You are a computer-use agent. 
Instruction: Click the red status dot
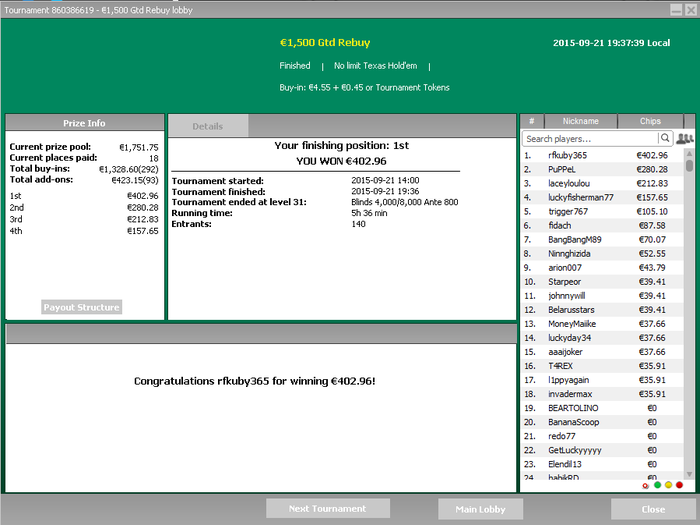679,485
